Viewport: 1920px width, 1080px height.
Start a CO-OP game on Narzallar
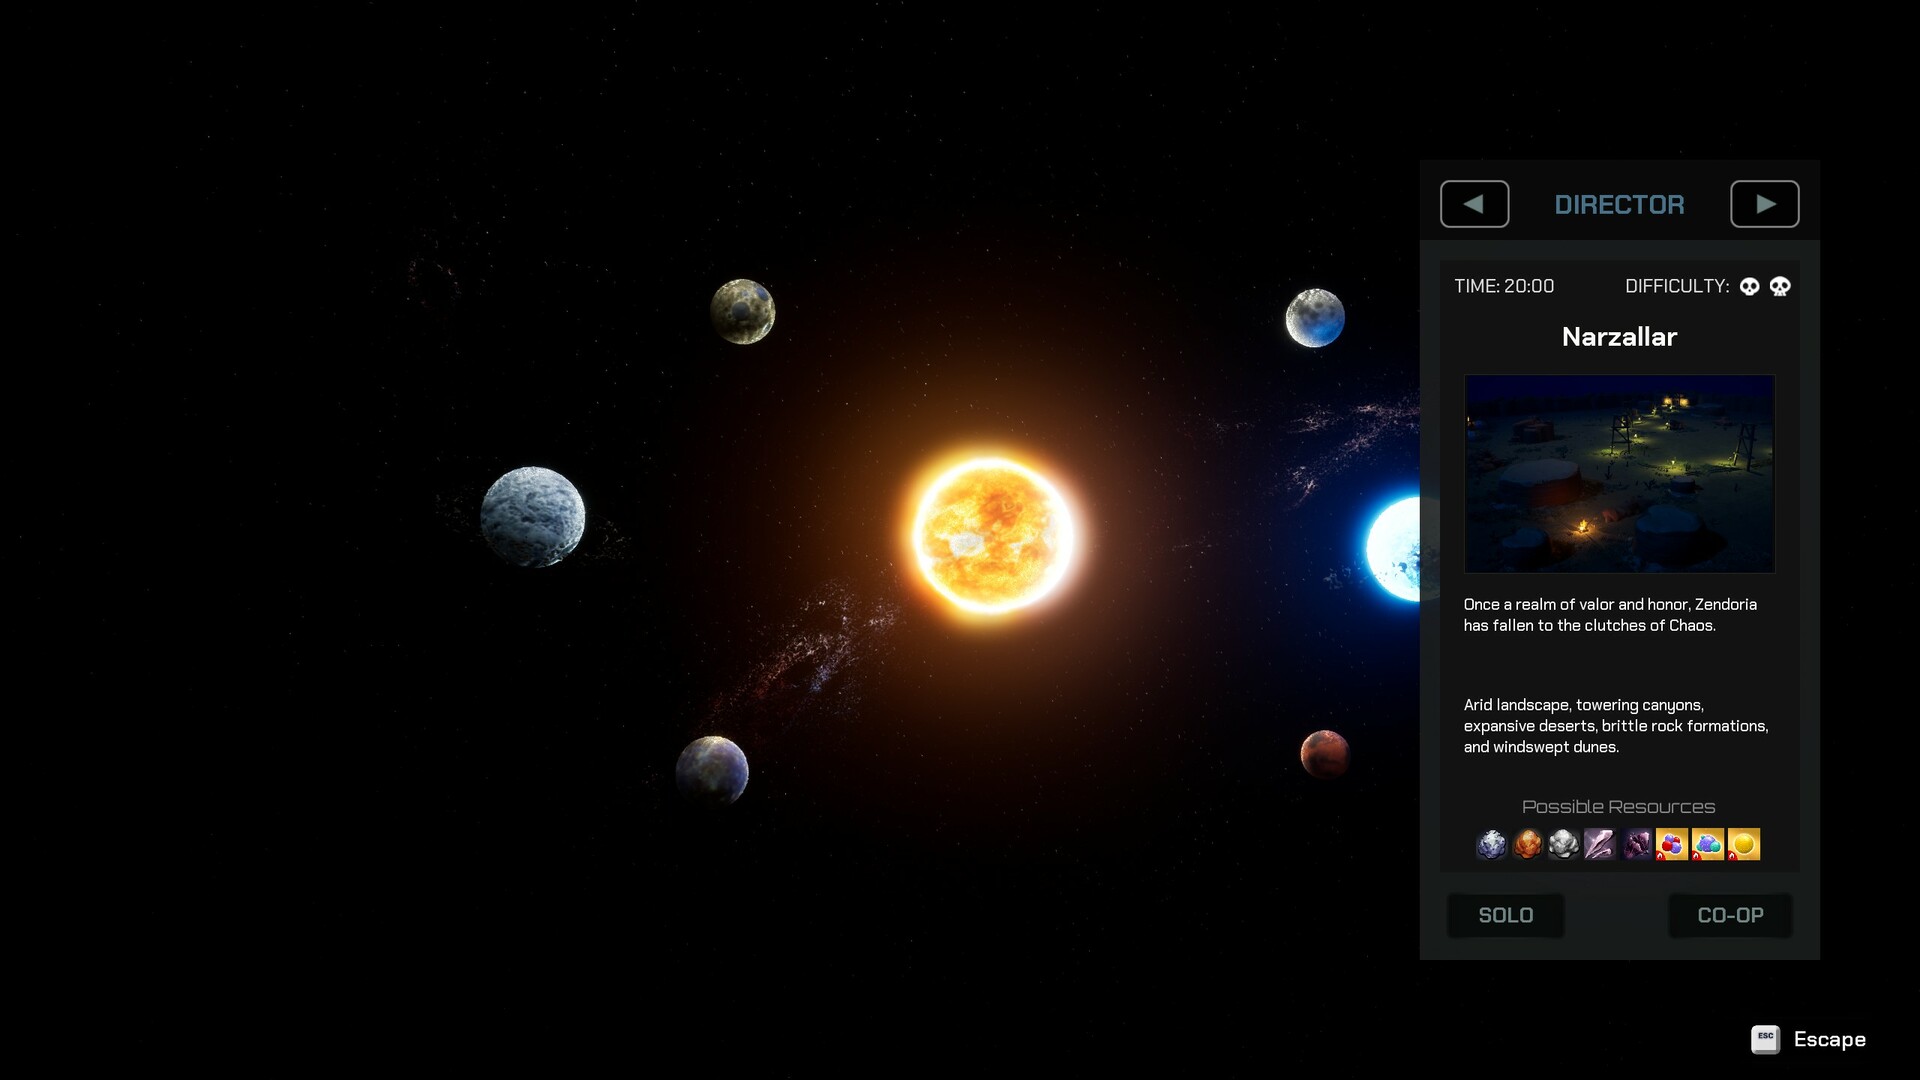pyautogui.click(x=1730, y=915)
